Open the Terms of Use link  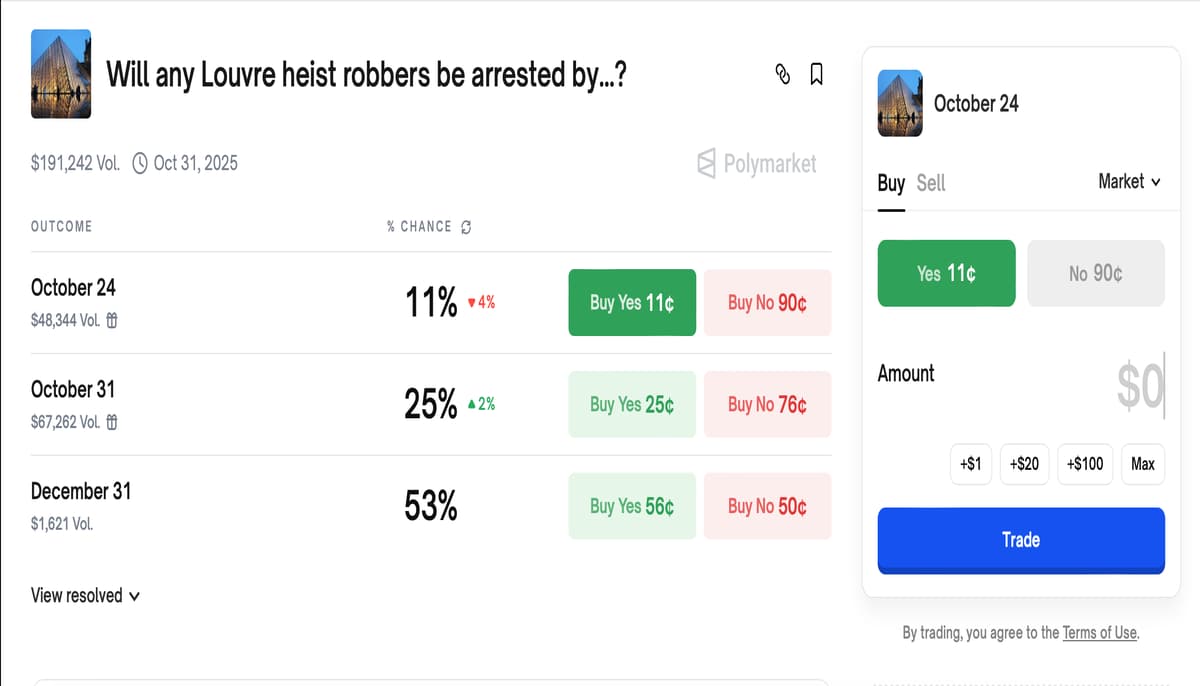tap(1099, 633)
